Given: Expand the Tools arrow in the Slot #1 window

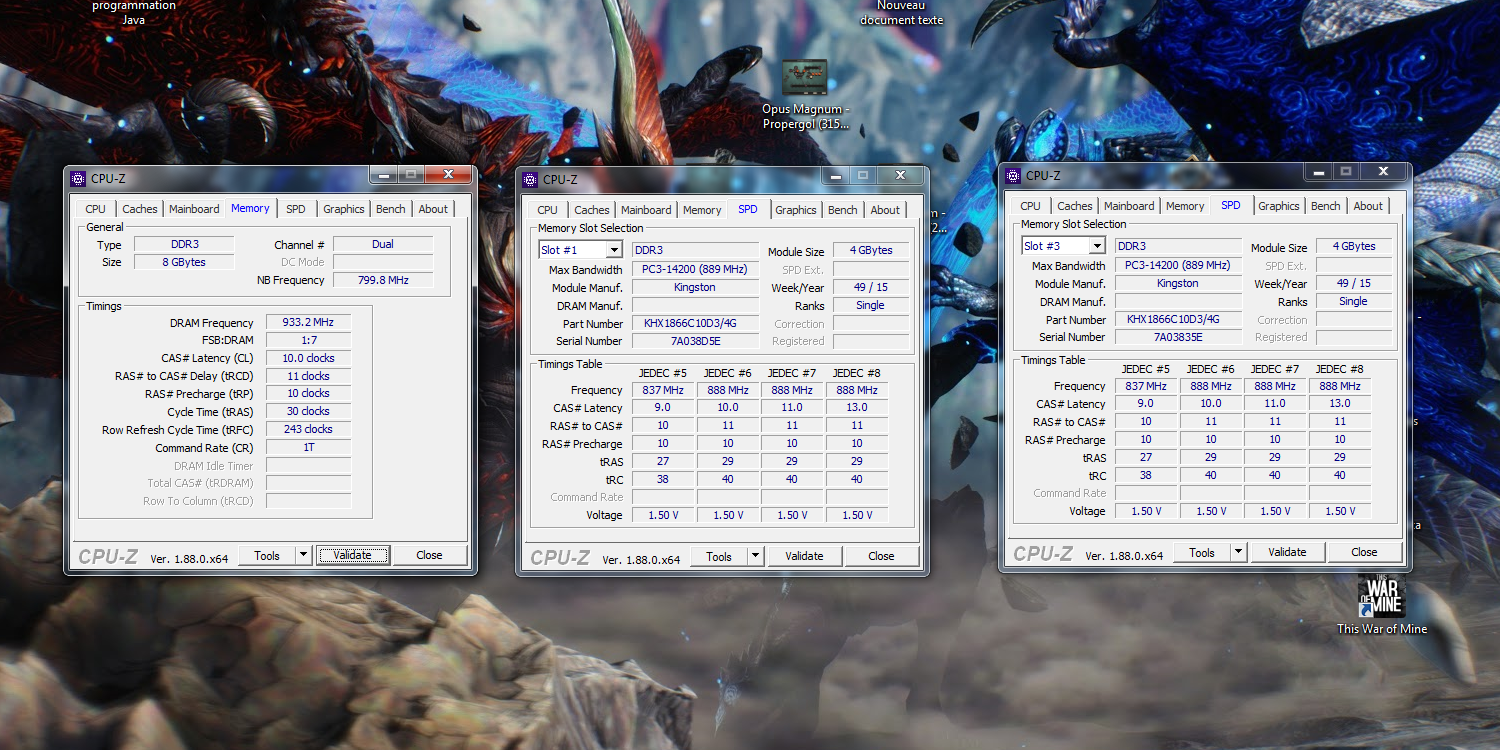Looking at the screenshot, I should point(756,557).
